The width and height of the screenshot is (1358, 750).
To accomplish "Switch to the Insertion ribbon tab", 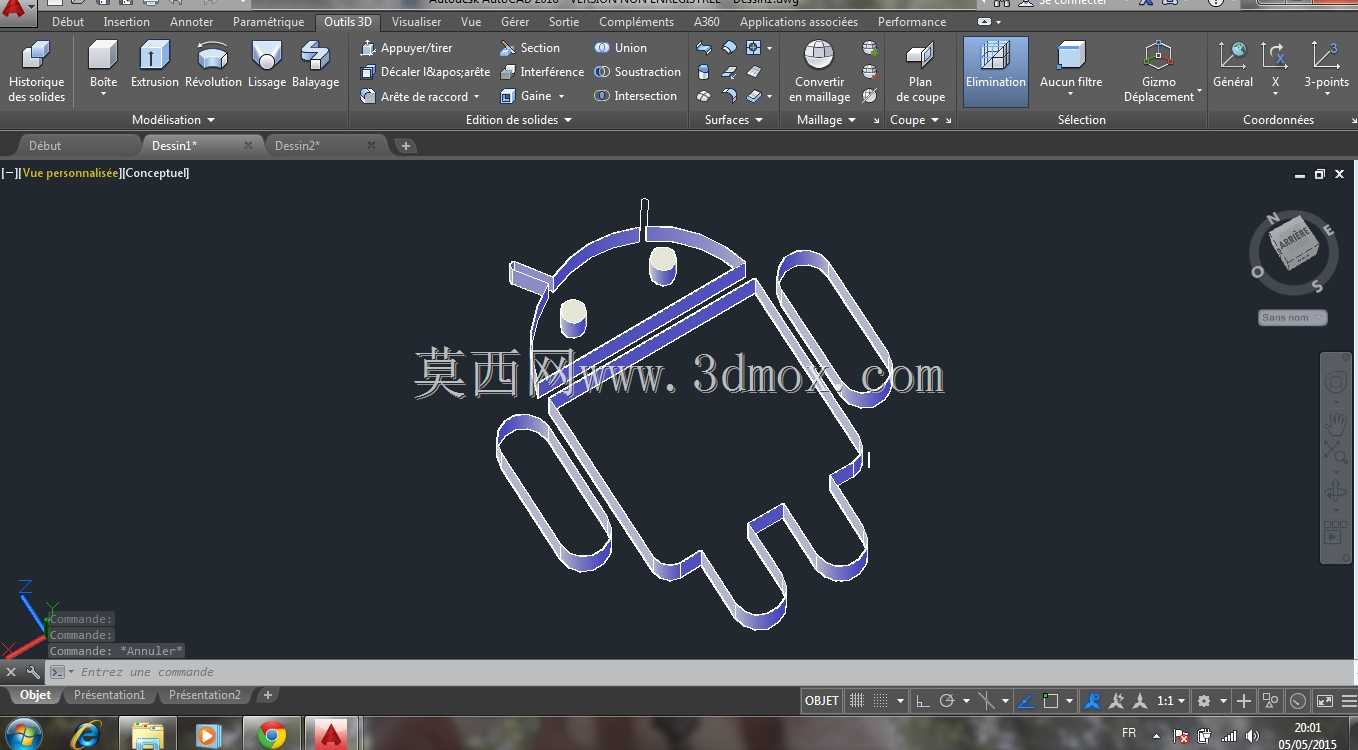I will [127, 21].
